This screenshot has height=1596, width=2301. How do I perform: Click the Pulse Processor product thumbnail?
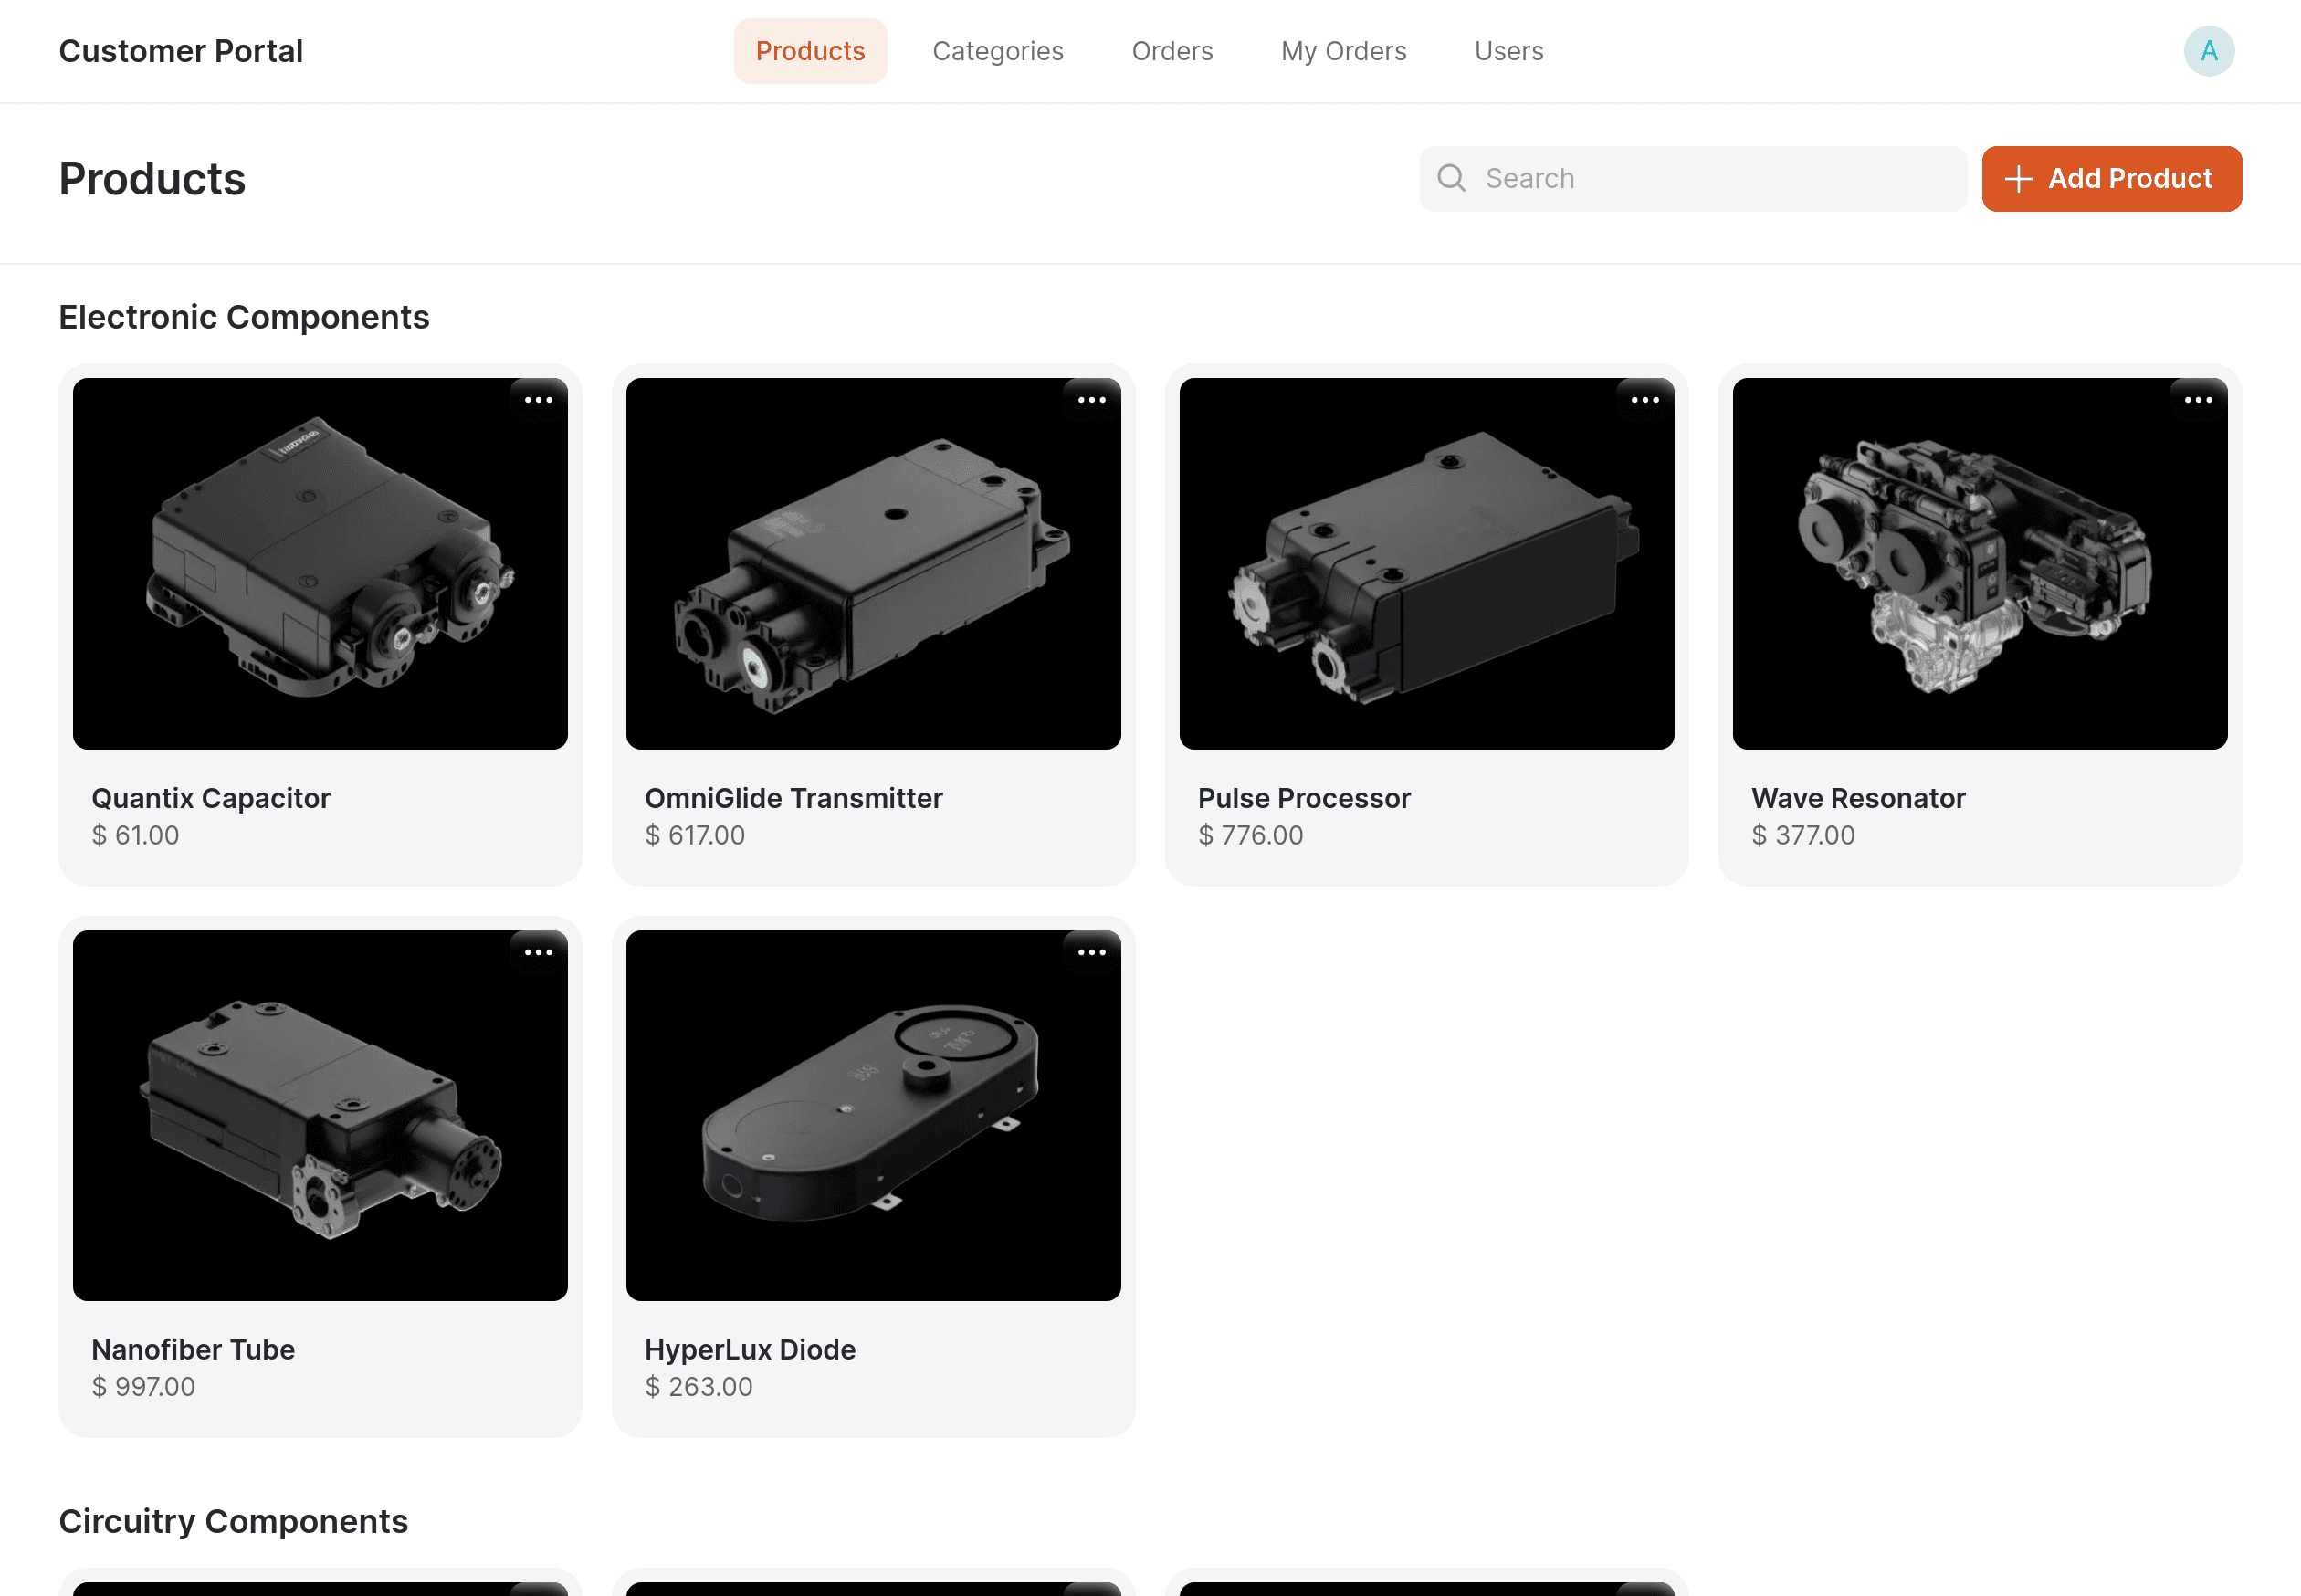click(x=1425, y=562)
